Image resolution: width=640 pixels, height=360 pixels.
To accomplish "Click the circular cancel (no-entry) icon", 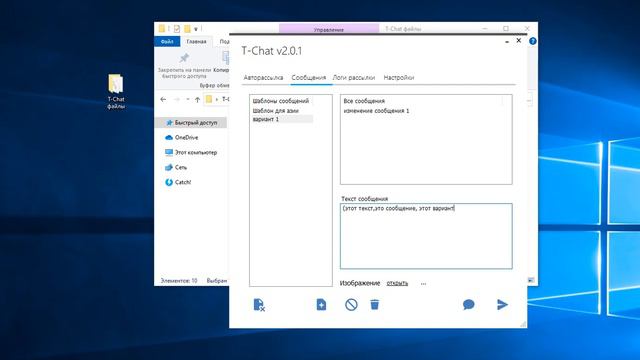I will pyautogui.click(x=351, y=304).
